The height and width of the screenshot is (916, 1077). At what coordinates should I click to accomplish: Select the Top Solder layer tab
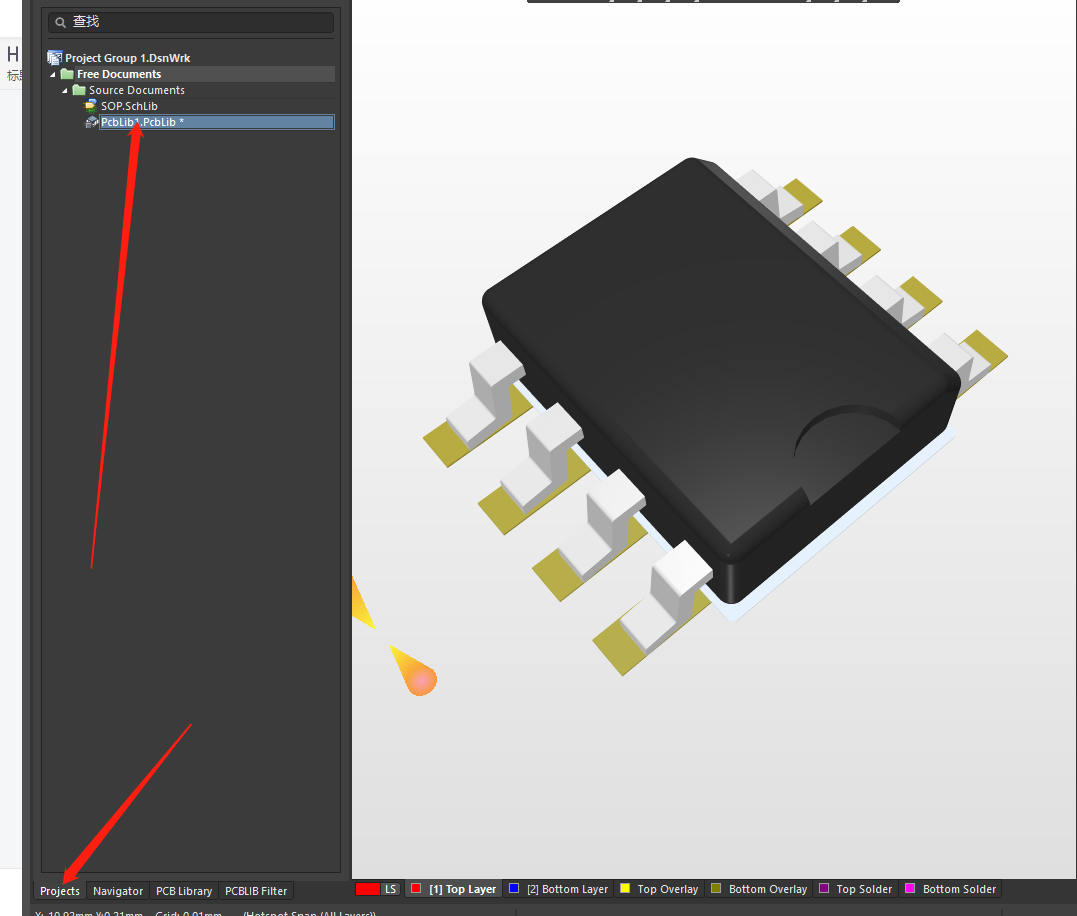click(x=856, y=889)
